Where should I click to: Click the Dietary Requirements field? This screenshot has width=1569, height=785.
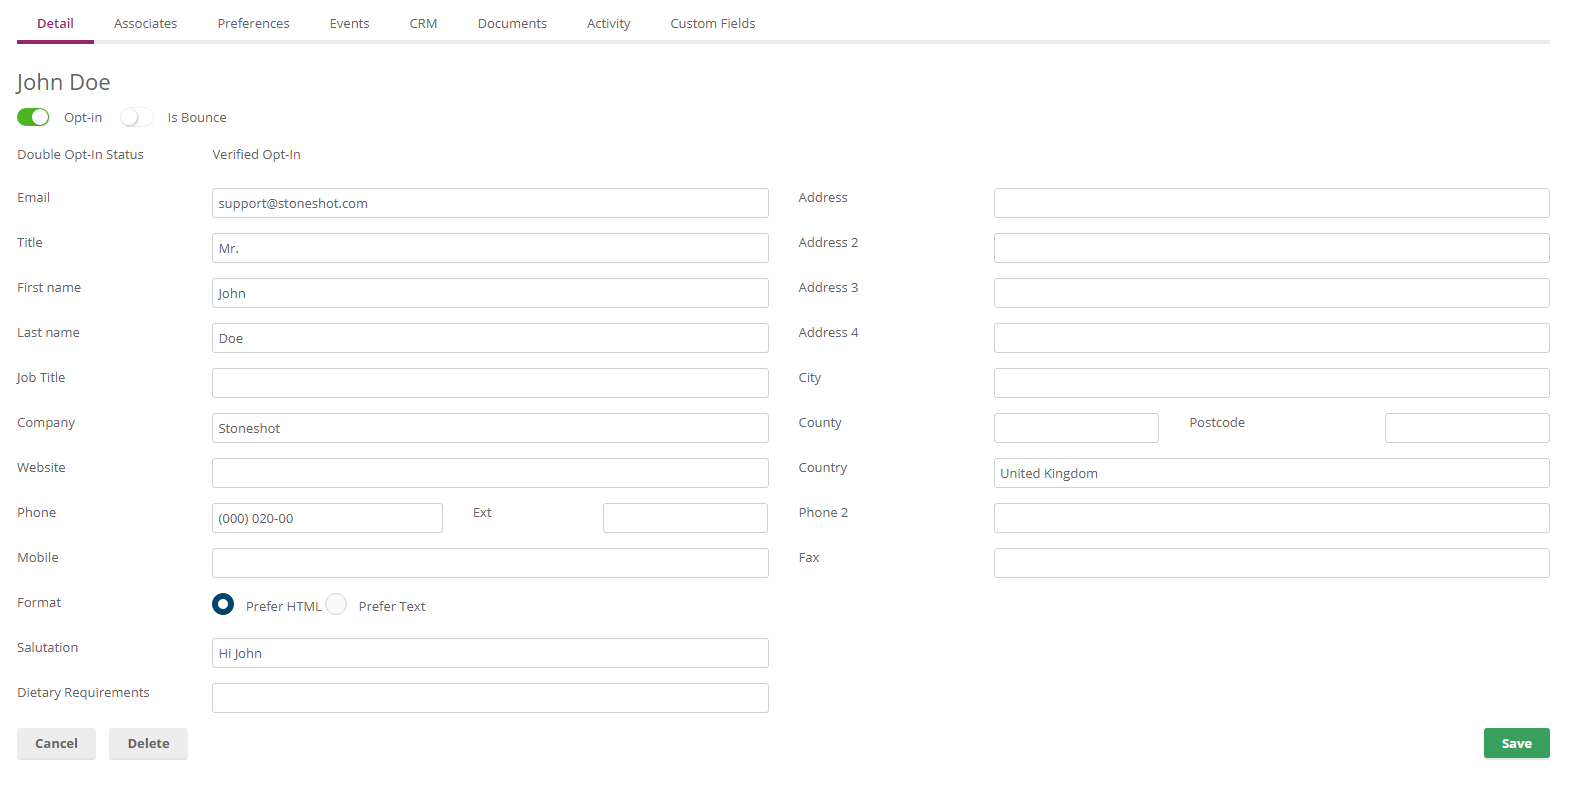(490, 698)
